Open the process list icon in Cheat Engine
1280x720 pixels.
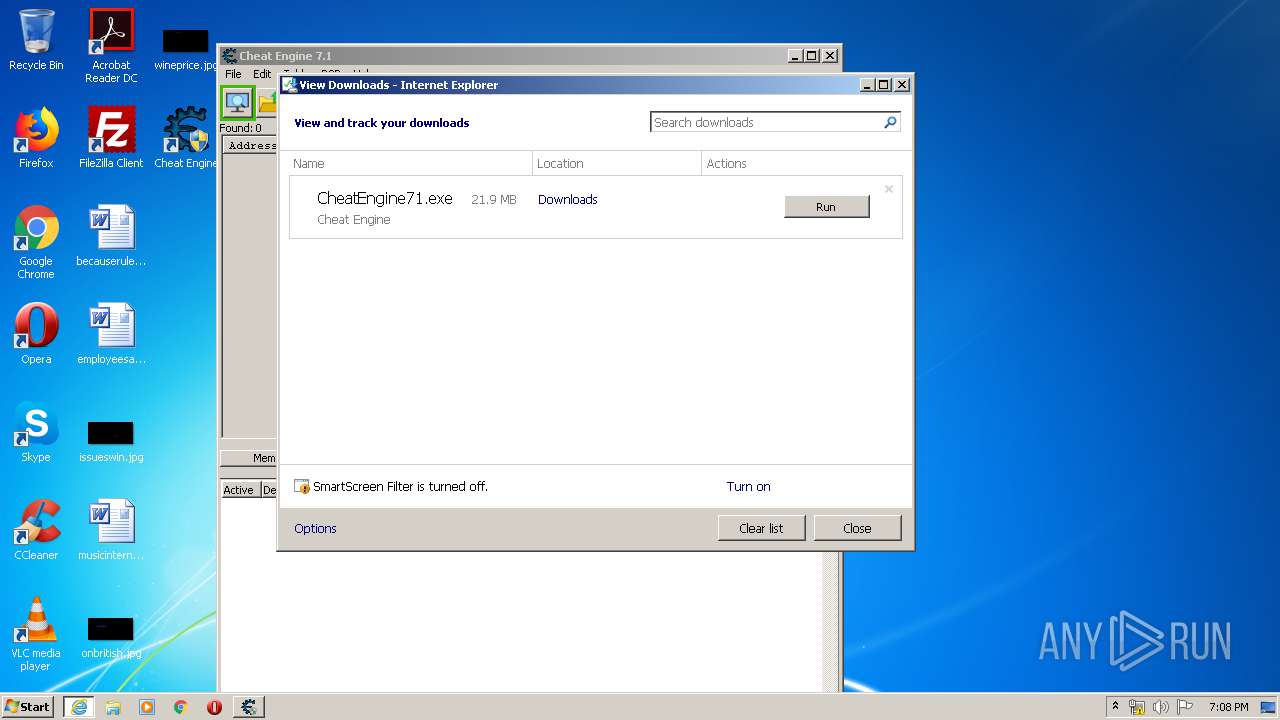point(238,102)
